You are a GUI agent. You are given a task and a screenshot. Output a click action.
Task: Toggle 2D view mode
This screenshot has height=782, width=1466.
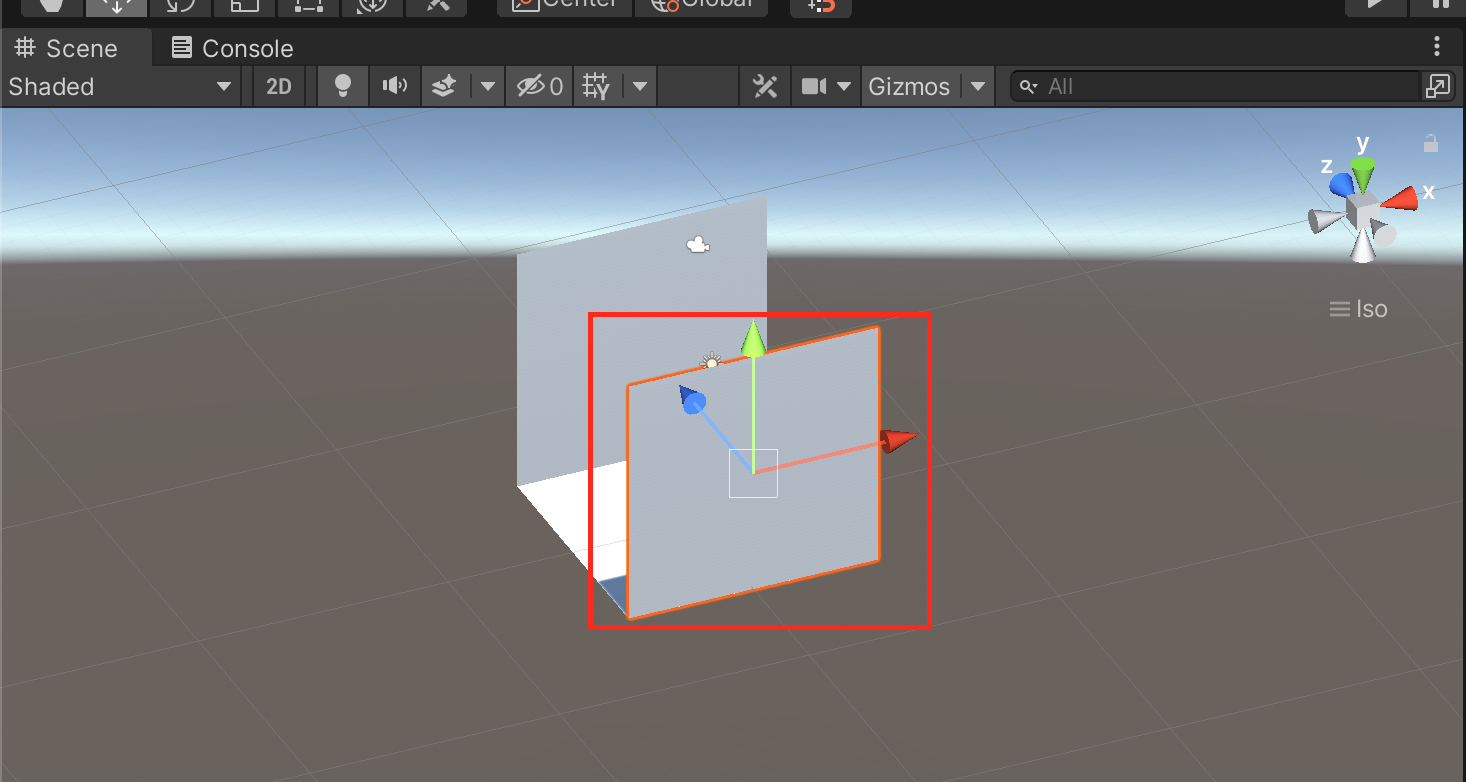pos(279,87)
